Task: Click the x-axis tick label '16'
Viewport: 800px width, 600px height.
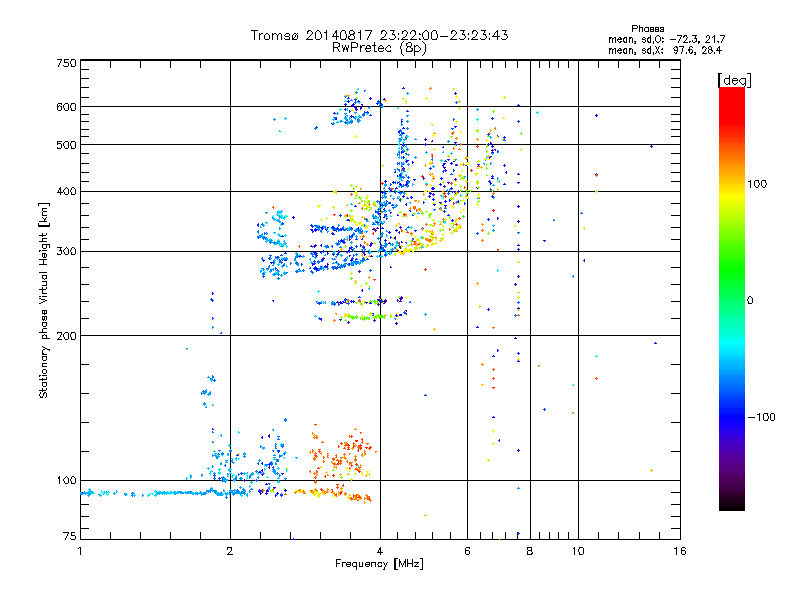Action: click(x=680, y=551)
